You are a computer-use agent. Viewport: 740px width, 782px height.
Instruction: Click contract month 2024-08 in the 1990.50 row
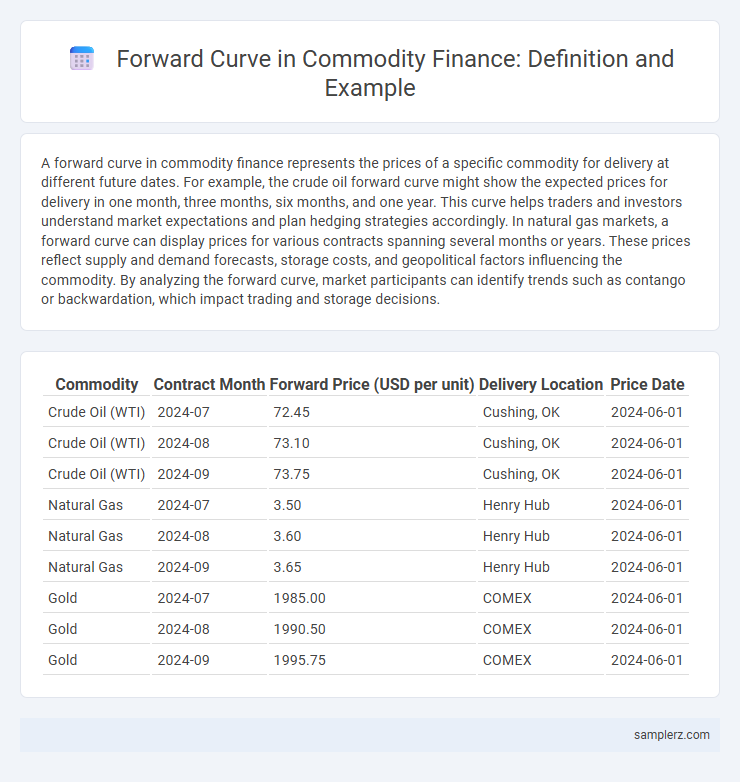184,629
